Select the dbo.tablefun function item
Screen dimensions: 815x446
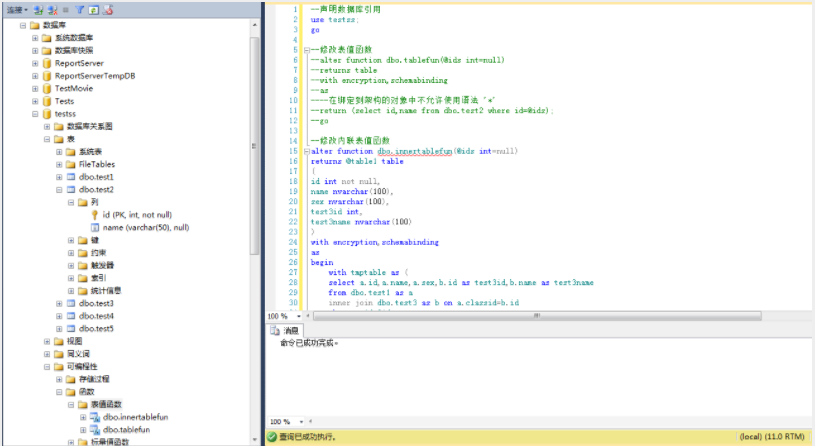[126, 430]
